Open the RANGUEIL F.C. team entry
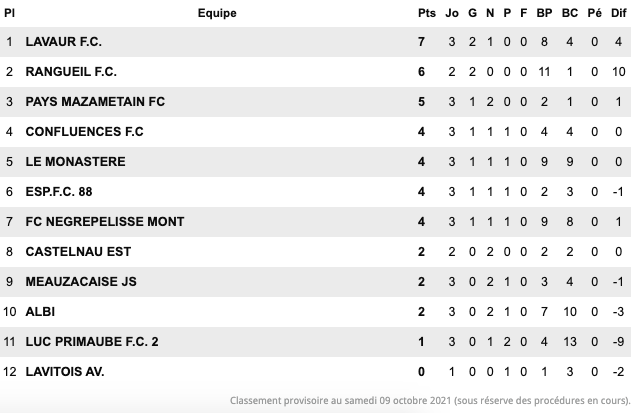 pos(71,72)
